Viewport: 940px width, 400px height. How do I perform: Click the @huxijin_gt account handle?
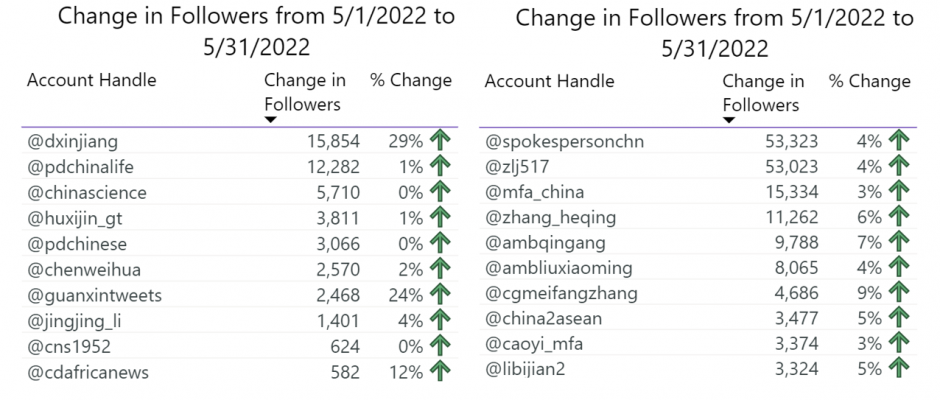[x=74, y=218]
